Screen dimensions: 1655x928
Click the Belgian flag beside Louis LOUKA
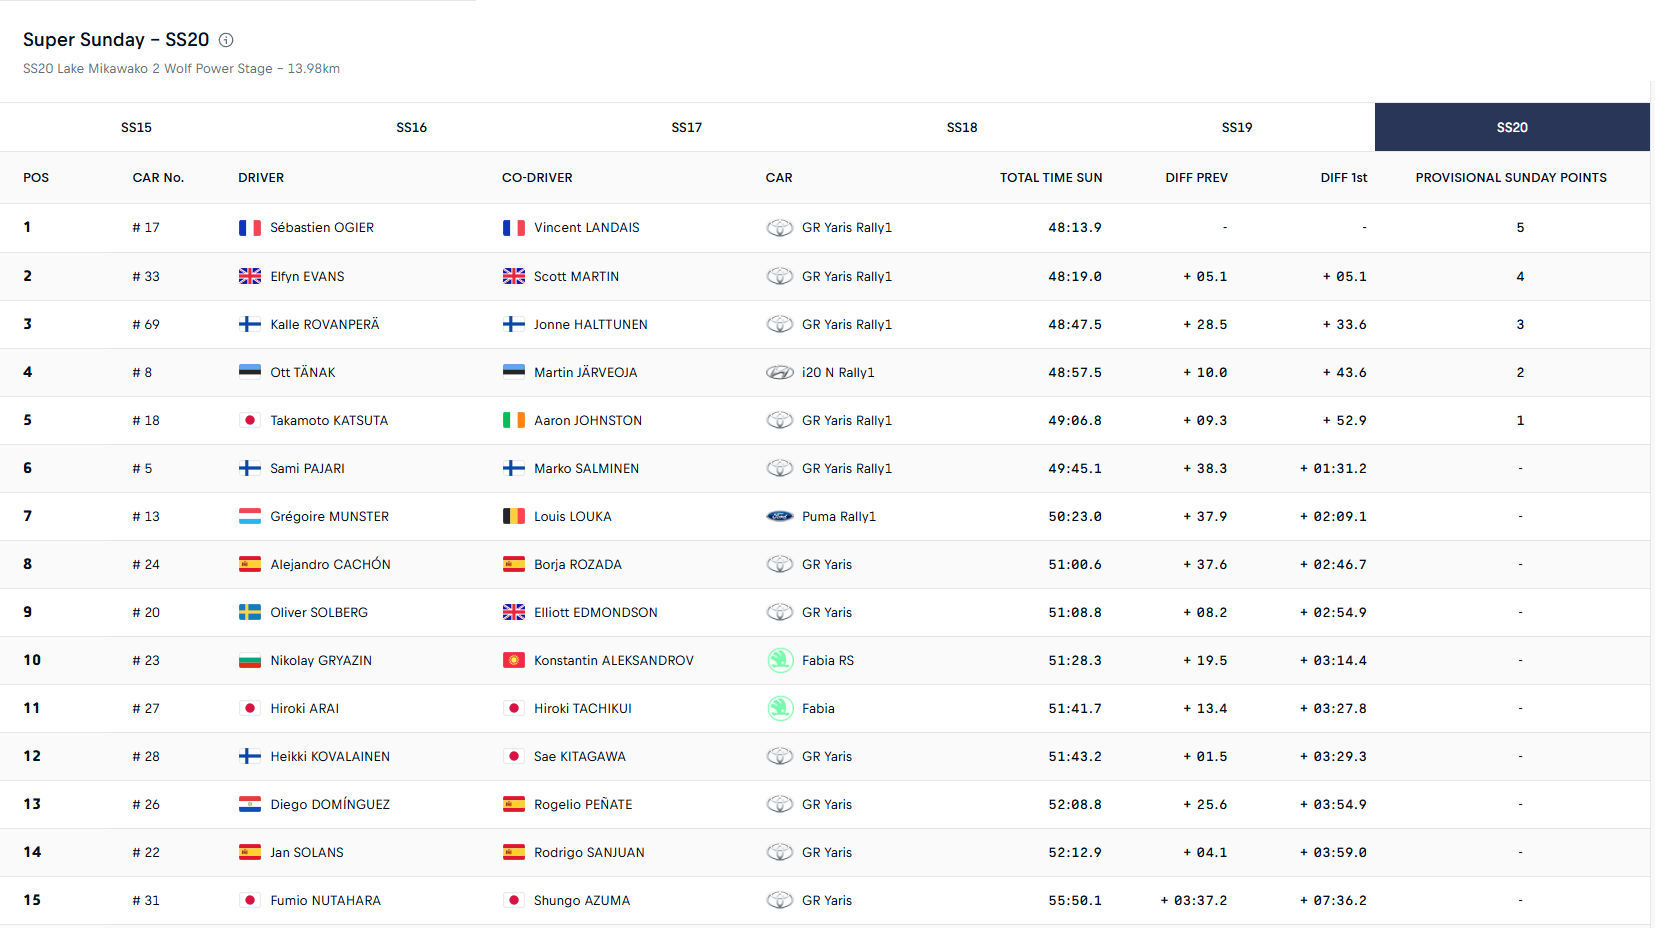pyautogui.click(x=513, y=516)
